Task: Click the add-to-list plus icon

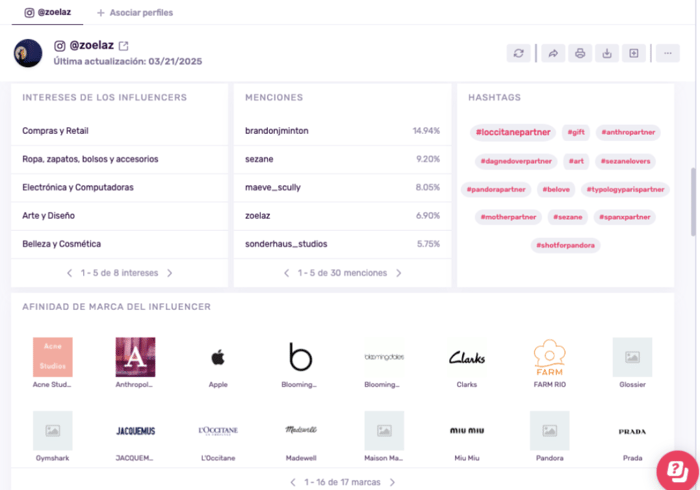Action: coord(634,53)
